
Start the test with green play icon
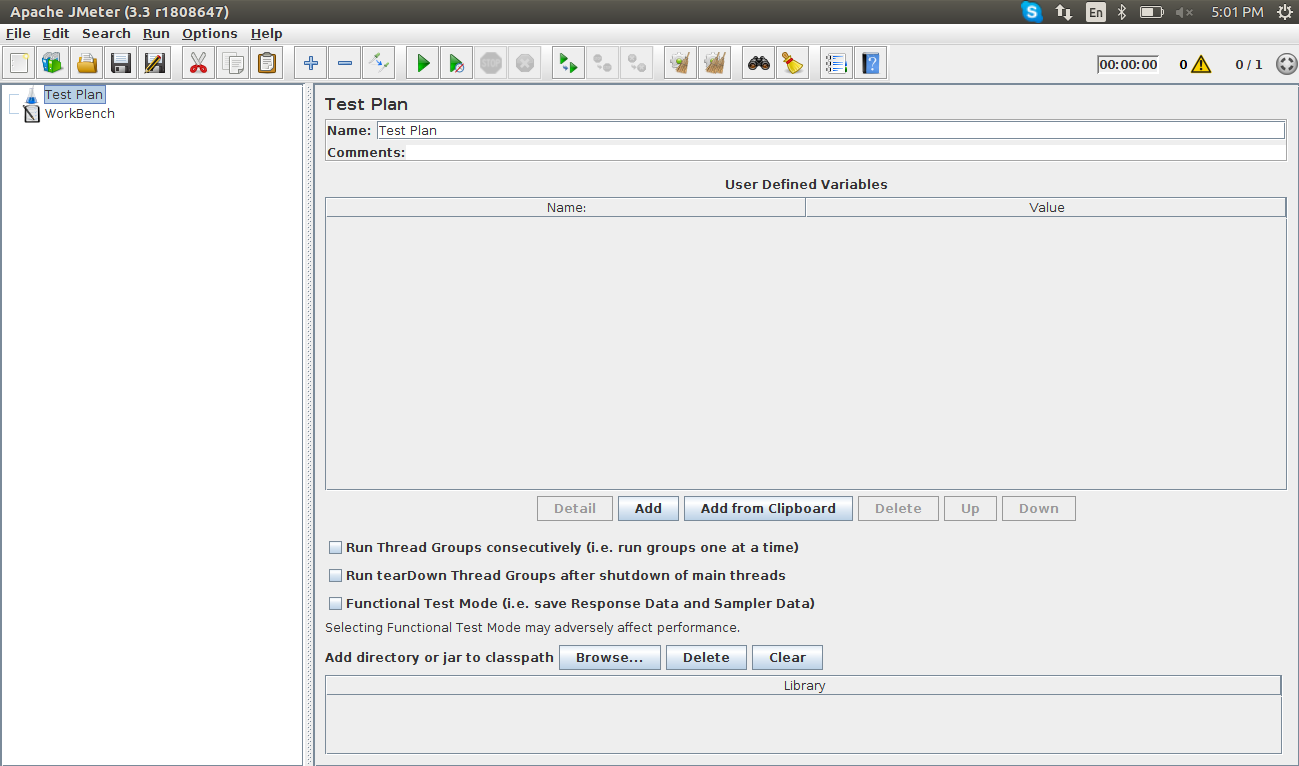(x=422, y=64)
